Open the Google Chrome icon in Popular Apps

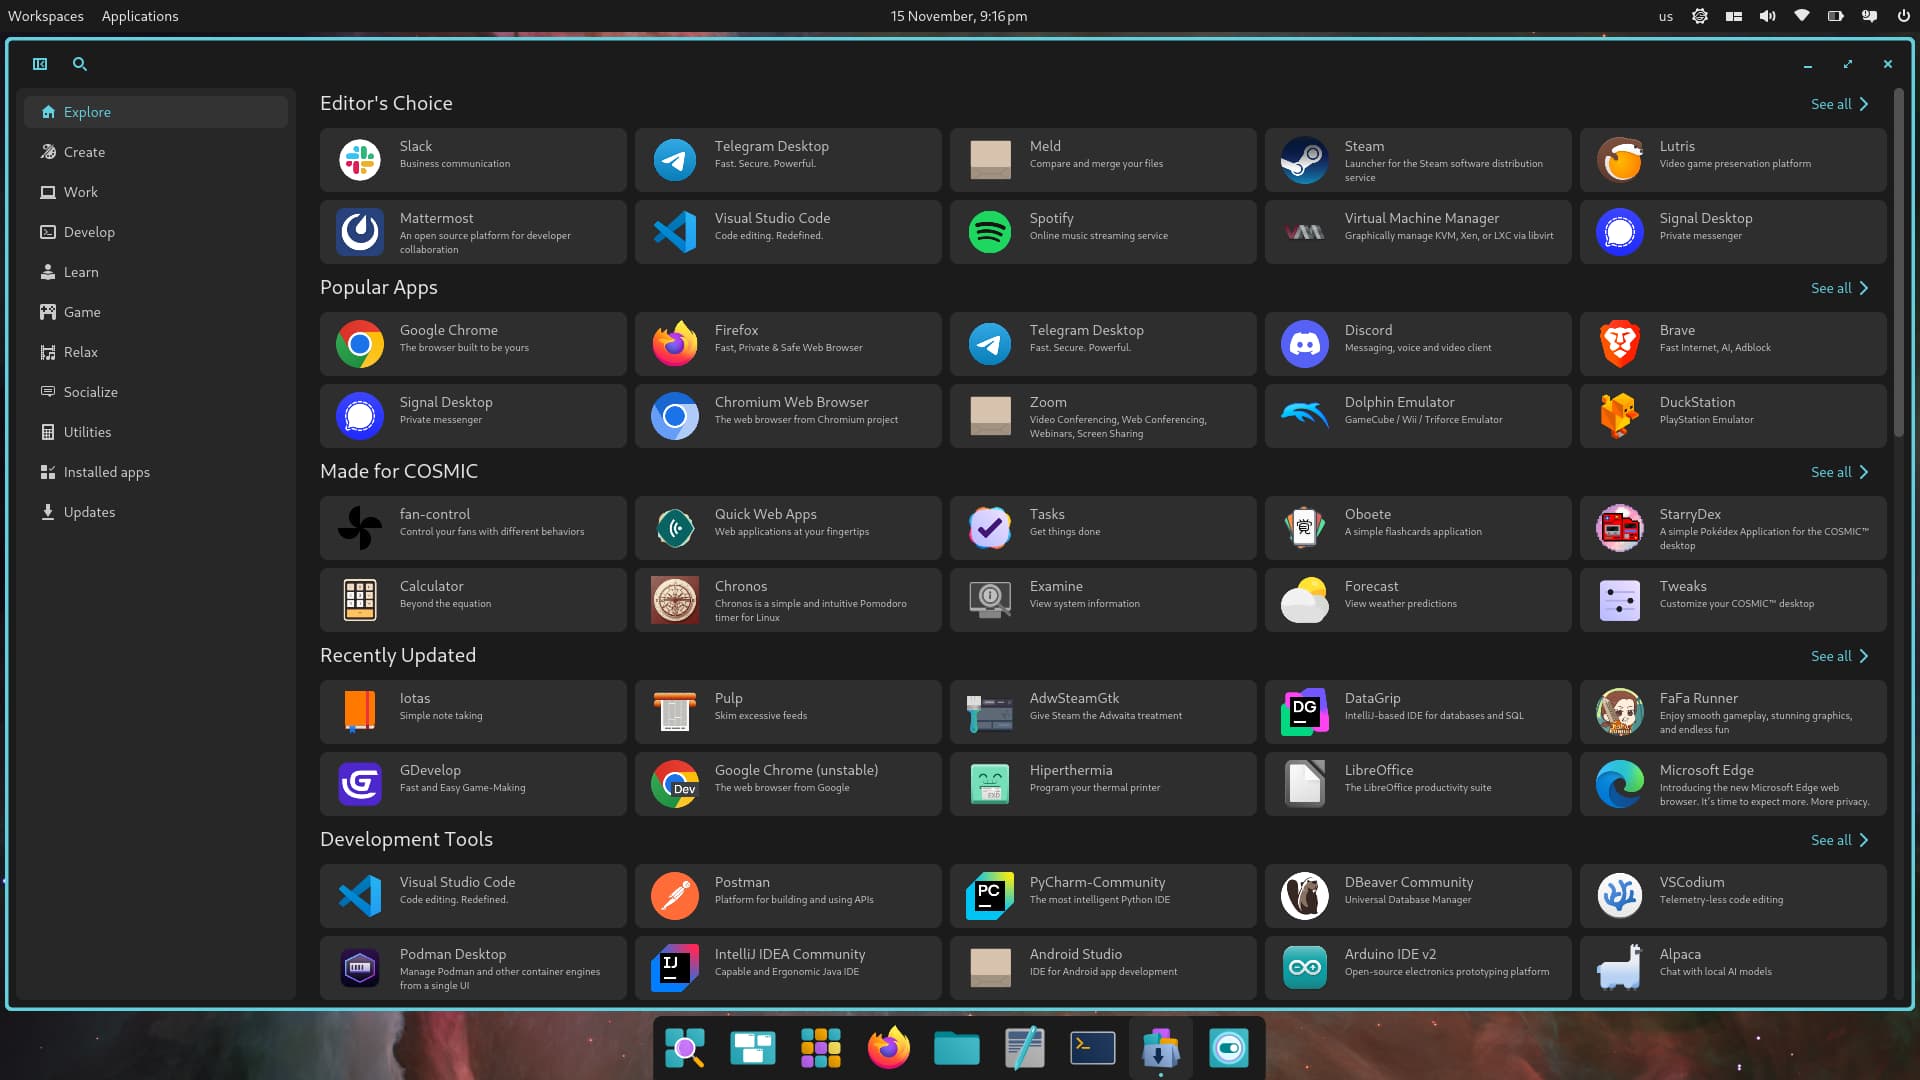click(360, 344)
